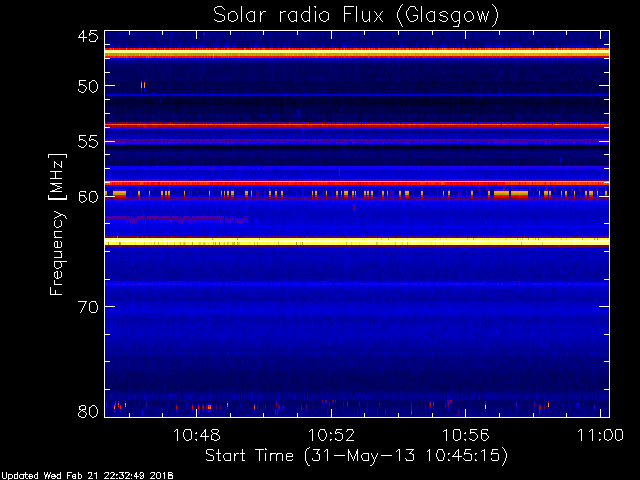Click the 'Start Time (31-May-13 10:45:15)' label
Viewport: 640px width, 480px height.
[356, 455]
